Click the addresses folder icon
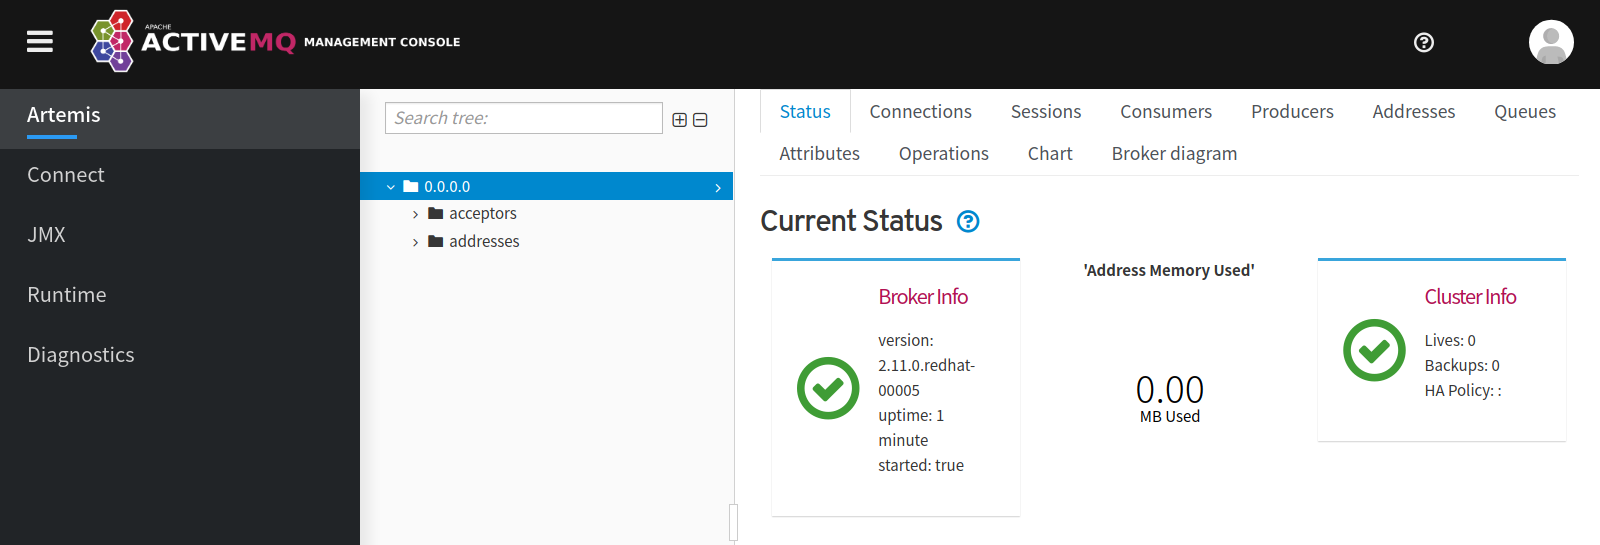The height and width of the screenshot is (545, 1600). (x=435, y=241)
